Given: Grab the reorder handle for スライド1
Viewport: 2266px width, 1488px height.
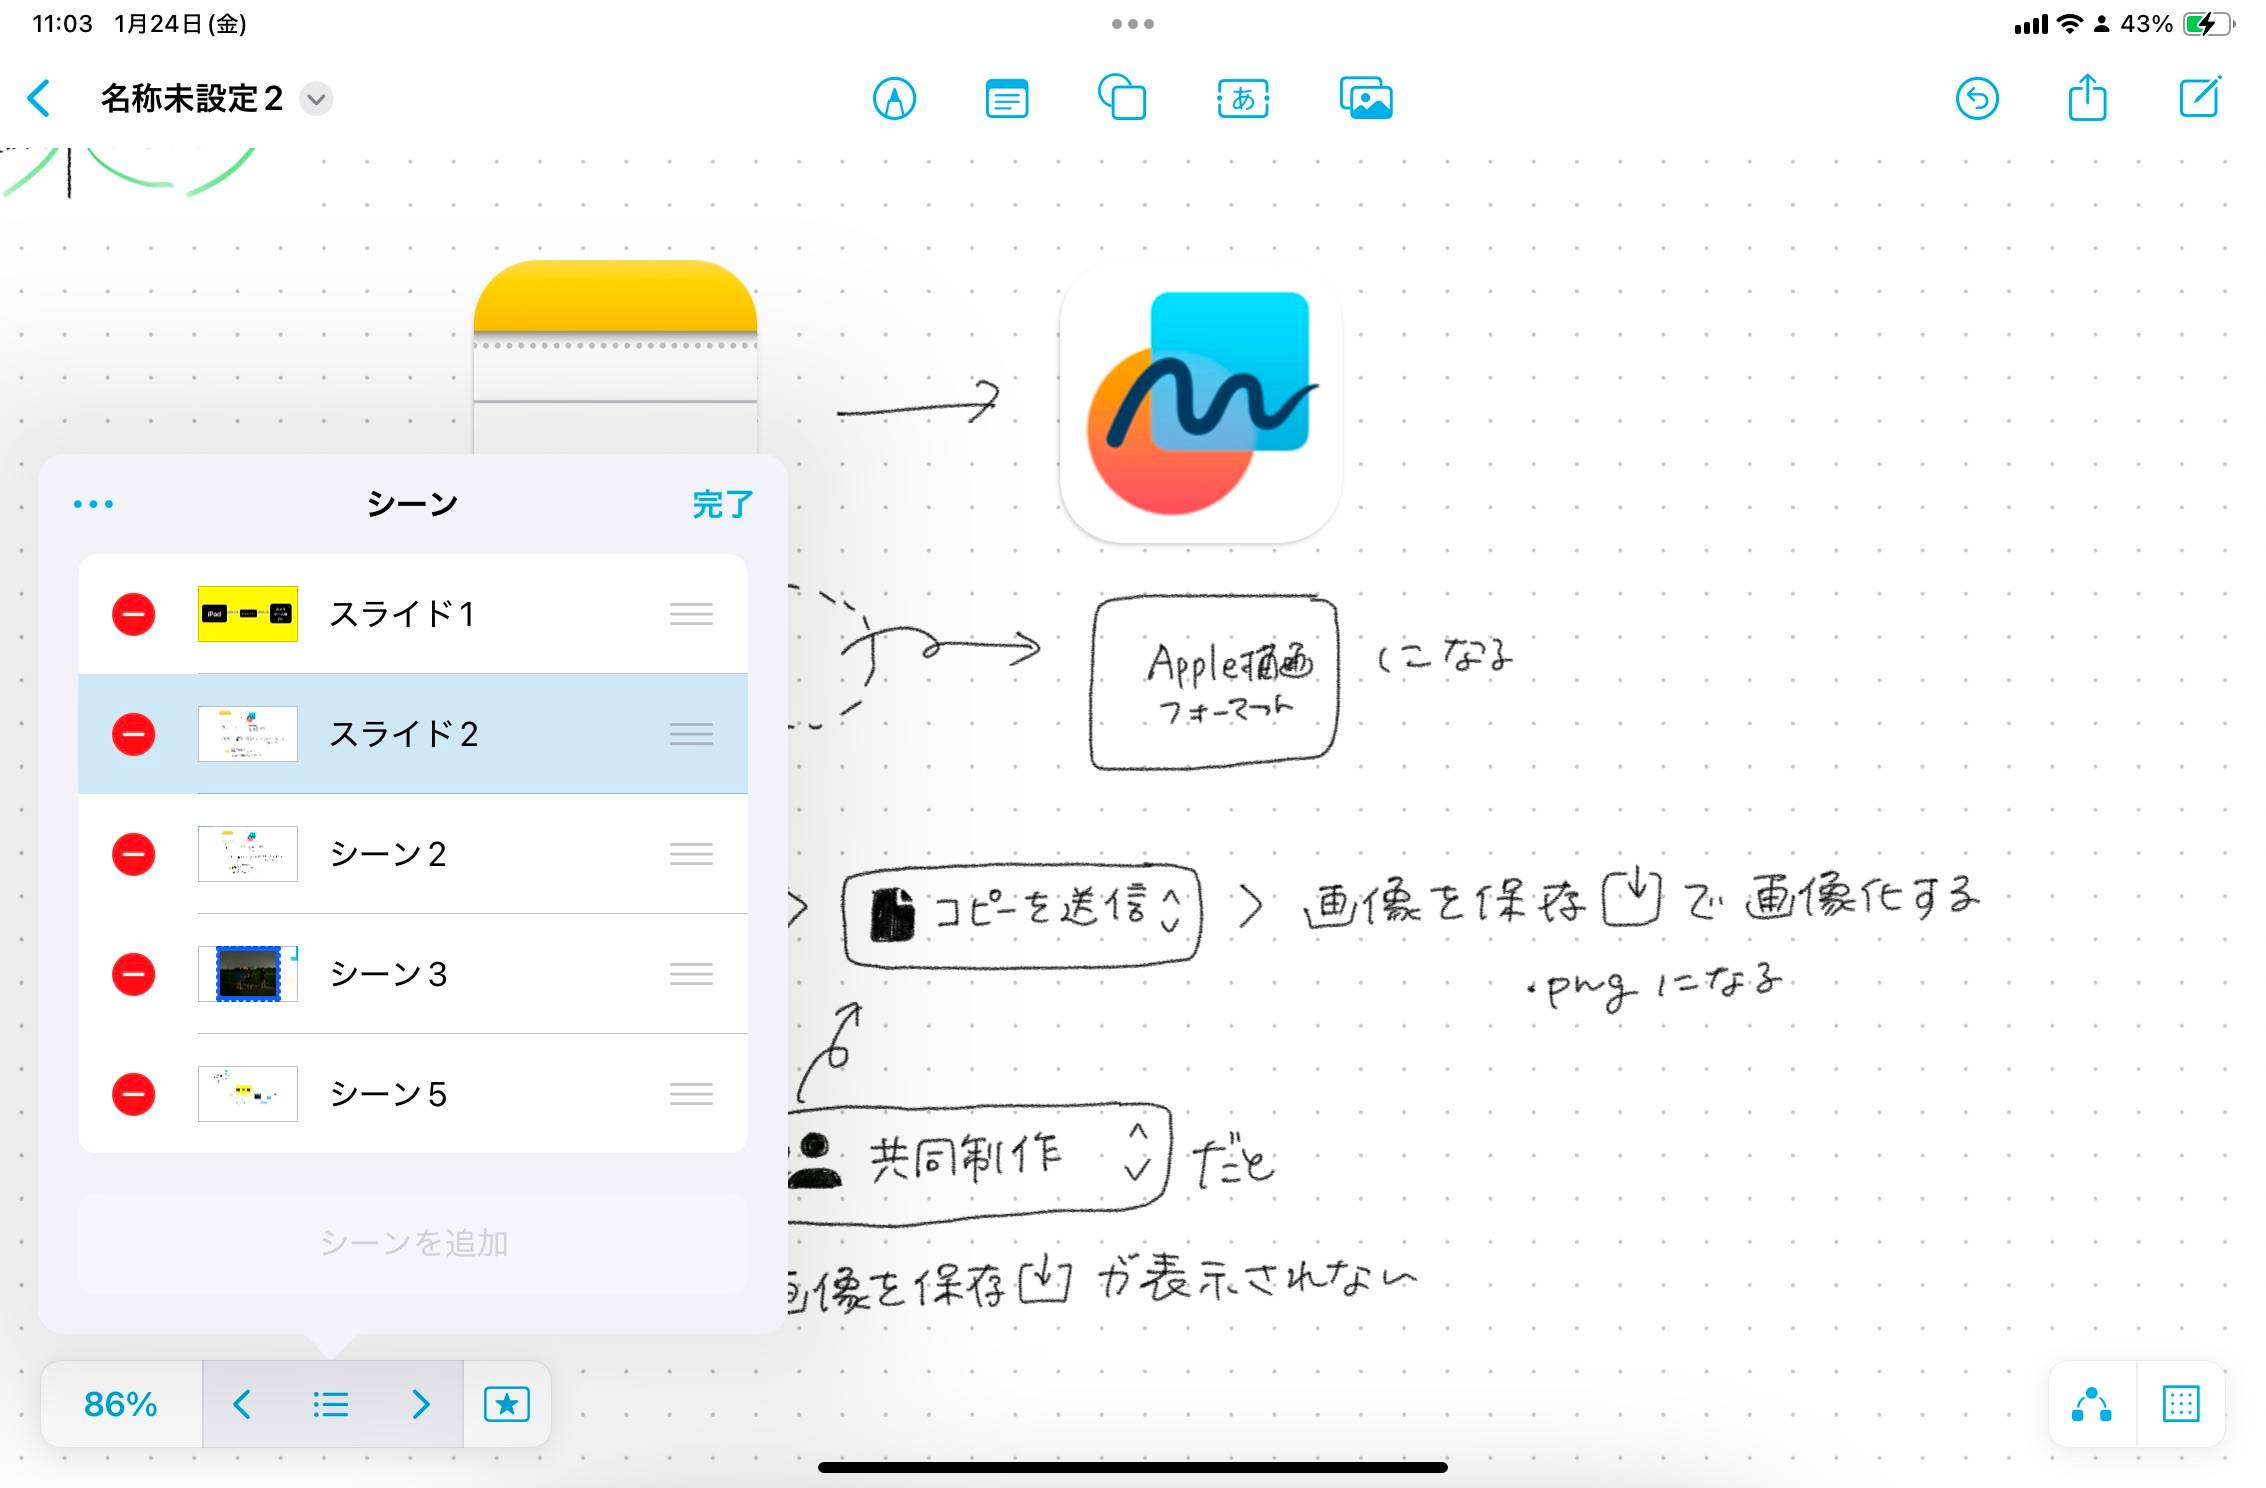Looking at the screenshot, I should [691, 614].
